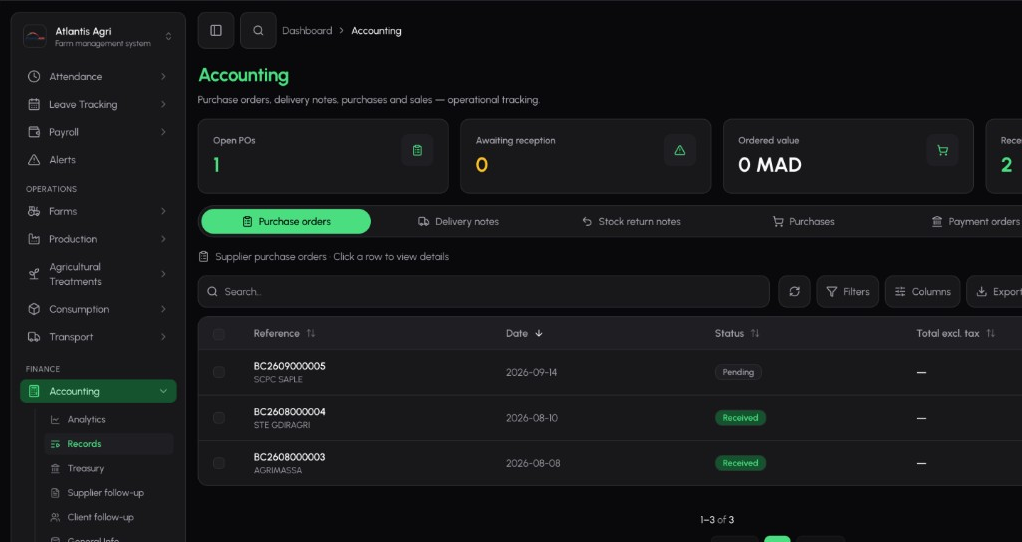The height and width of the screenshot is (542, 1022).
Task: Expand the Leave Tracking chevron
Action: [x=163, y=104]
